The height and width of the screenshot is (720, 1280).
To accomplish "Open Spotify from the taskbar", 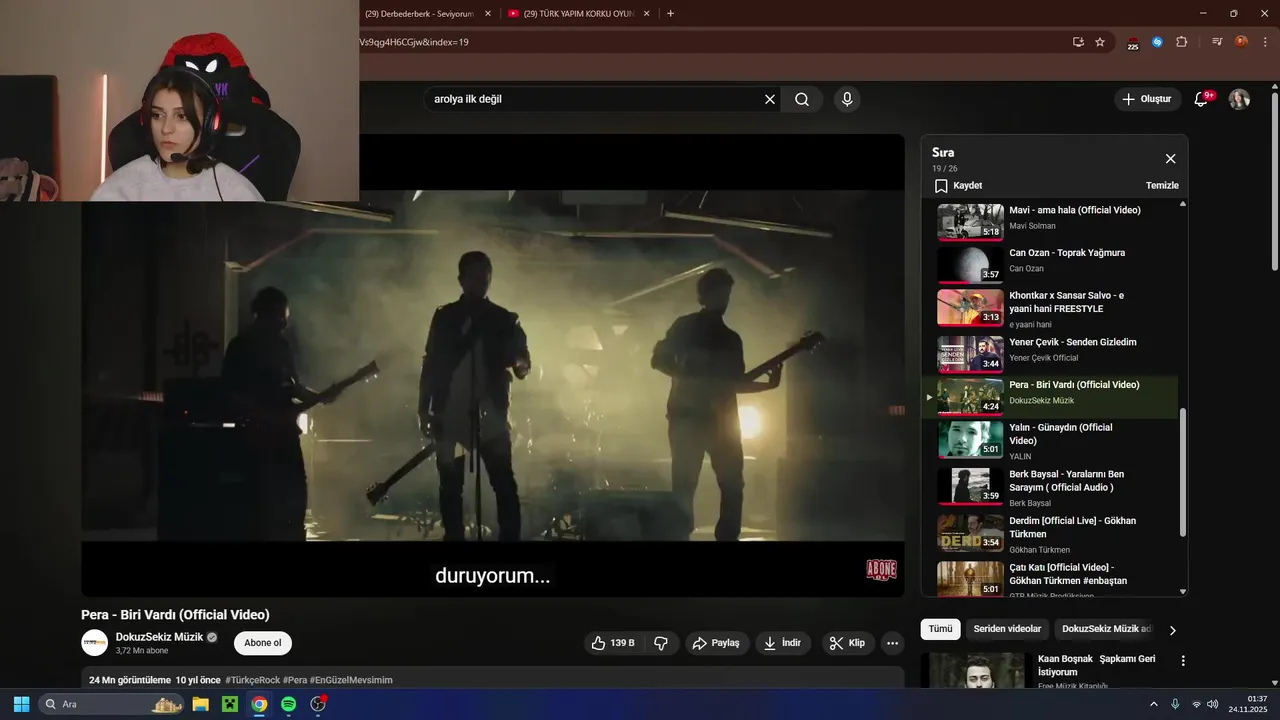I will click(288, 704).
